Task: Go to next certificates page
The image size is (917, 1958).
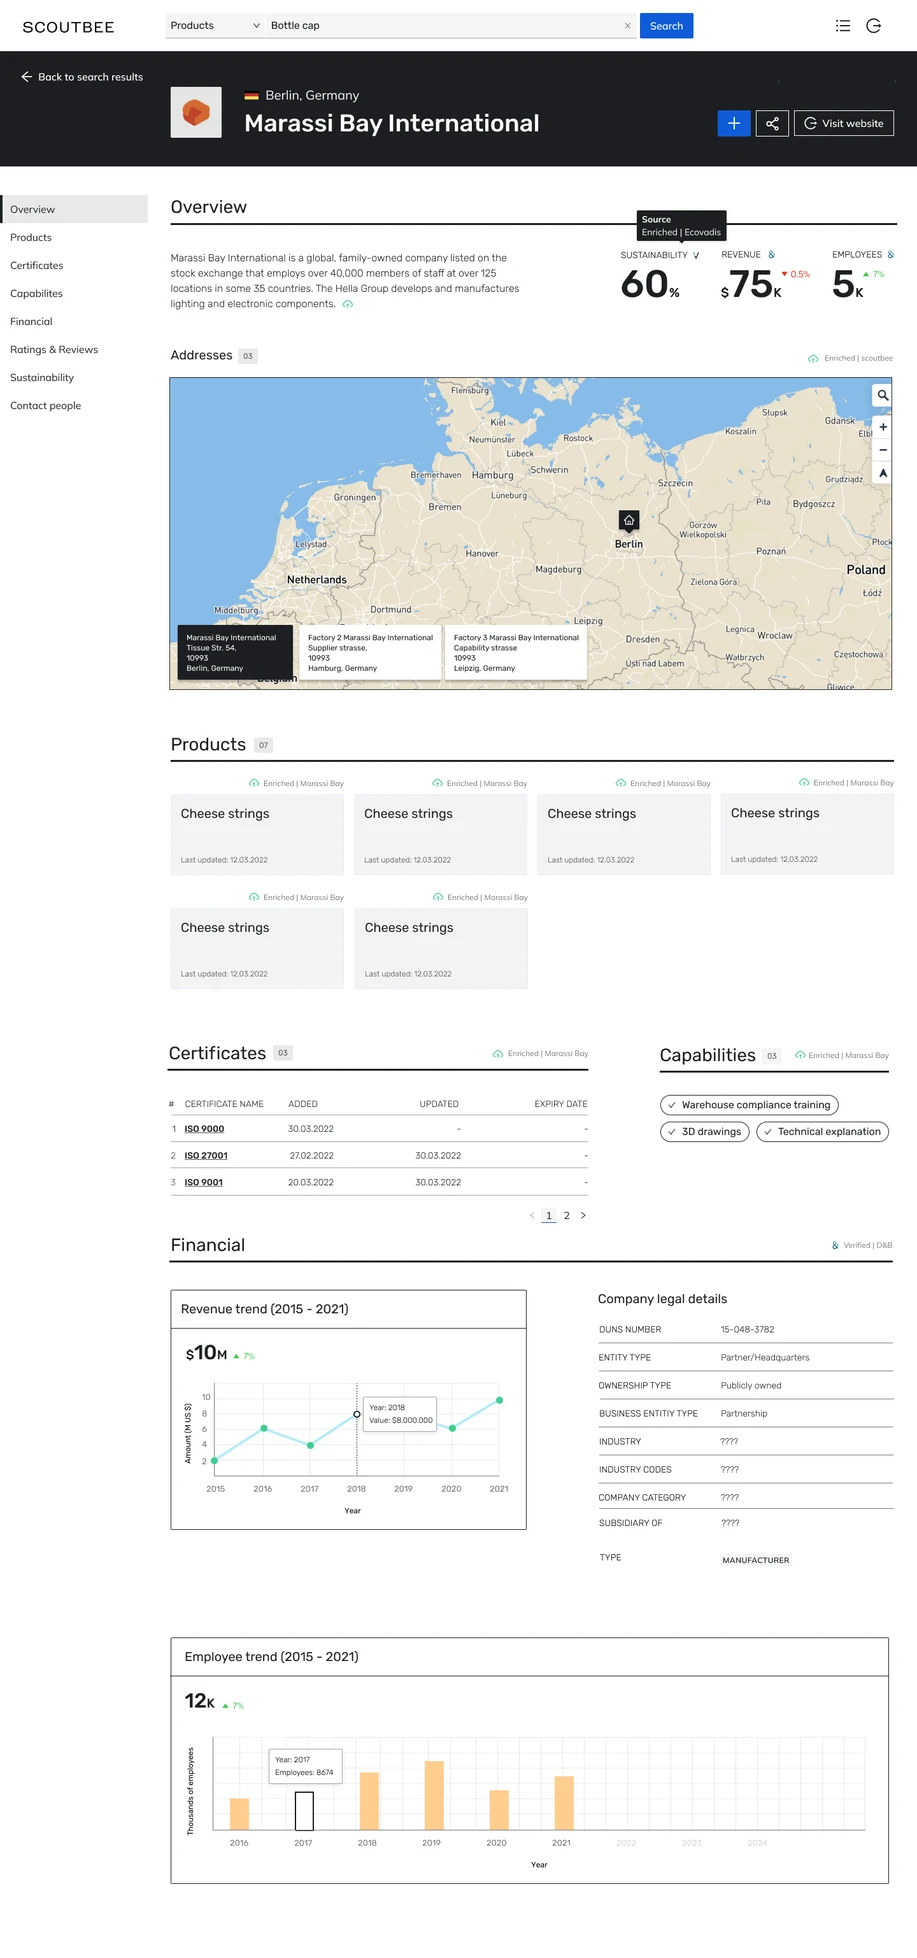Action: 583,1215
